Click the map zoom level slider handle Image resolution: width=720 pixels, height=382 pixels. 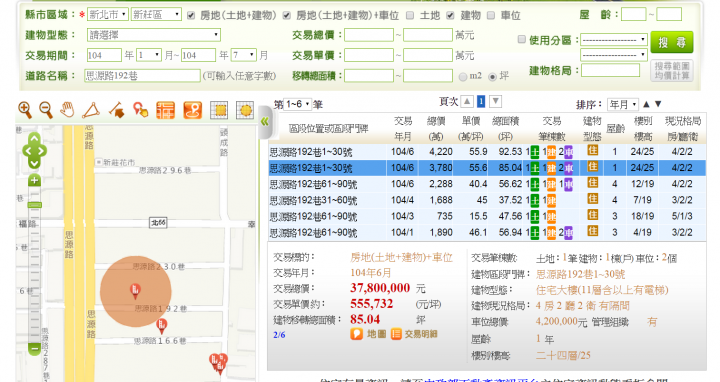click(x=34, y=205)
